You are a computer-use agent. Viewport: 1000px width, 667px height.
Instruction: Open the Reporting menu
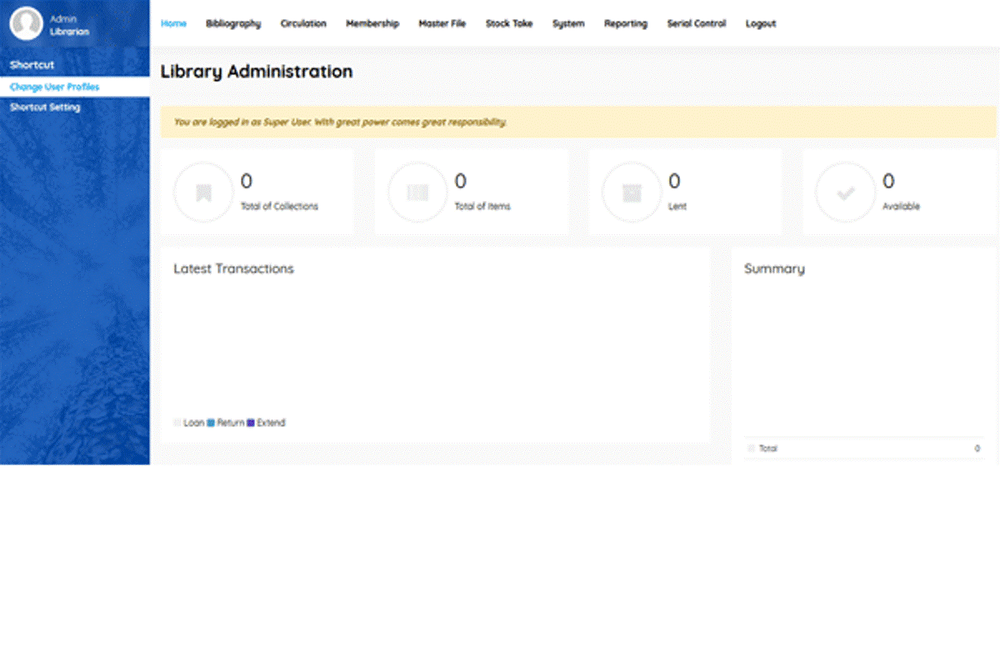tap(626, 23)
